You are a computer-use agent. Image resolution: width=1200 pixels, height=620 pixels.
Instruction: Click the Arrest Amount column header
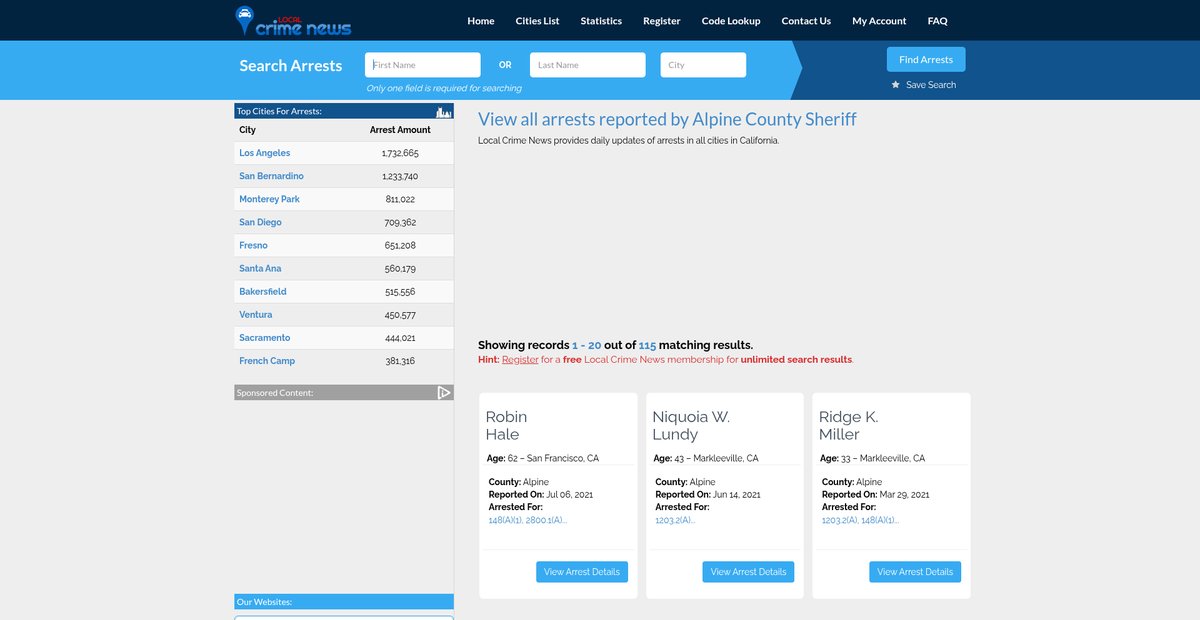click(x=400, y=130)
